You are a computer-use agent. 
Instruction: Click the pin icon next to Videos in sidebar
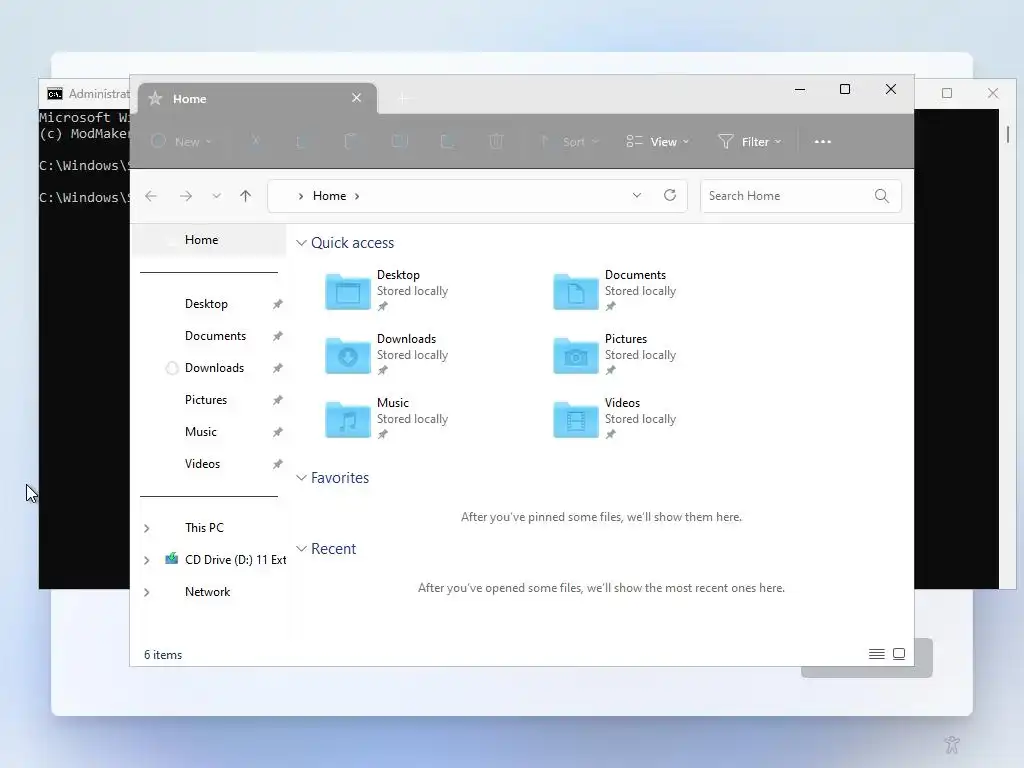278,464
